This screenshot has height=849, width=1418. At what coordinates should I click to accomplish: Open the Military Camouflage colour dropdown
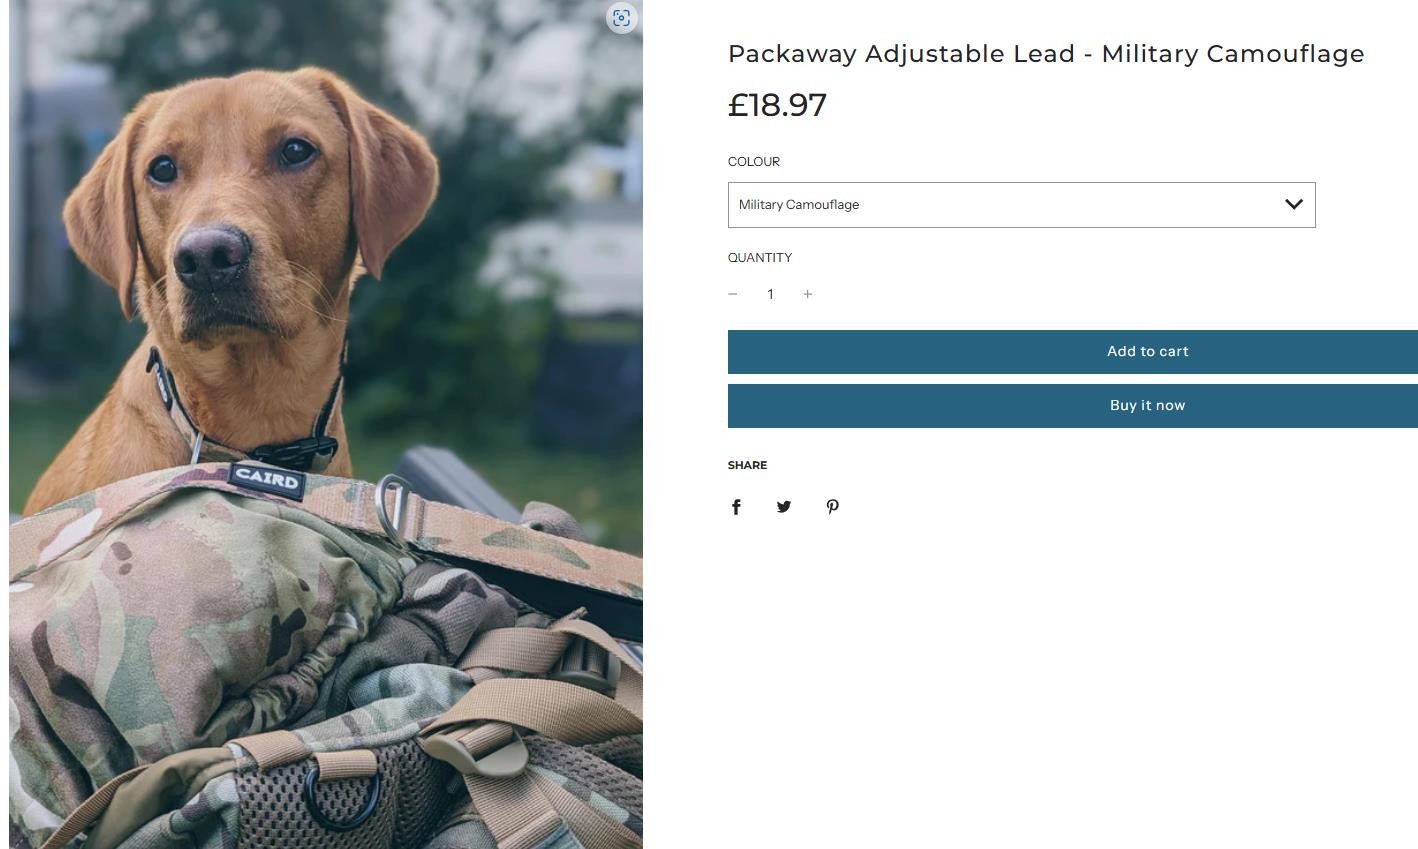point(1021,205)
